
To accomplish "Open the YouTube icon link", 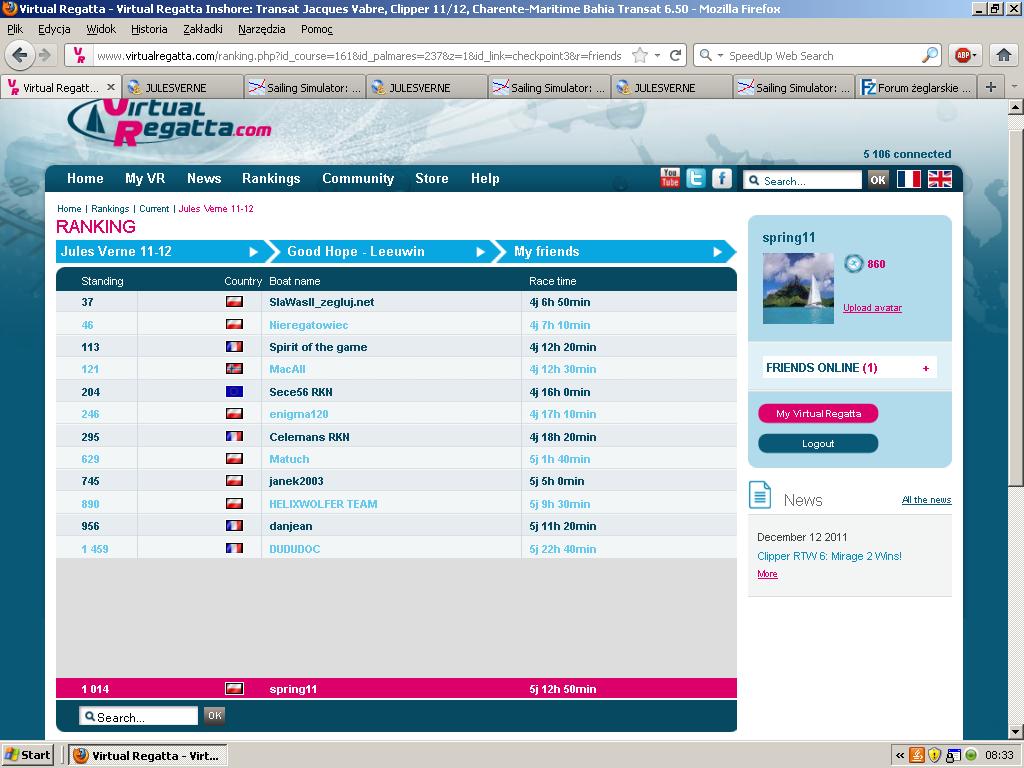I will click(x=670, y=178).
